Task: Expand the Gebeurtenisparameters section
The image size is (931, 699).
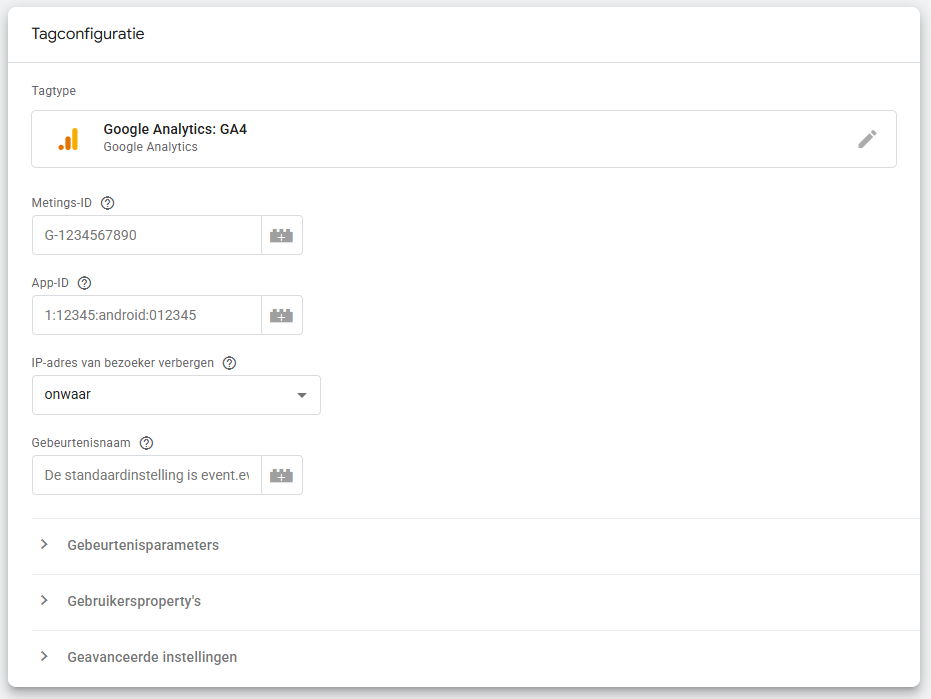Action: tap(143, 545)
